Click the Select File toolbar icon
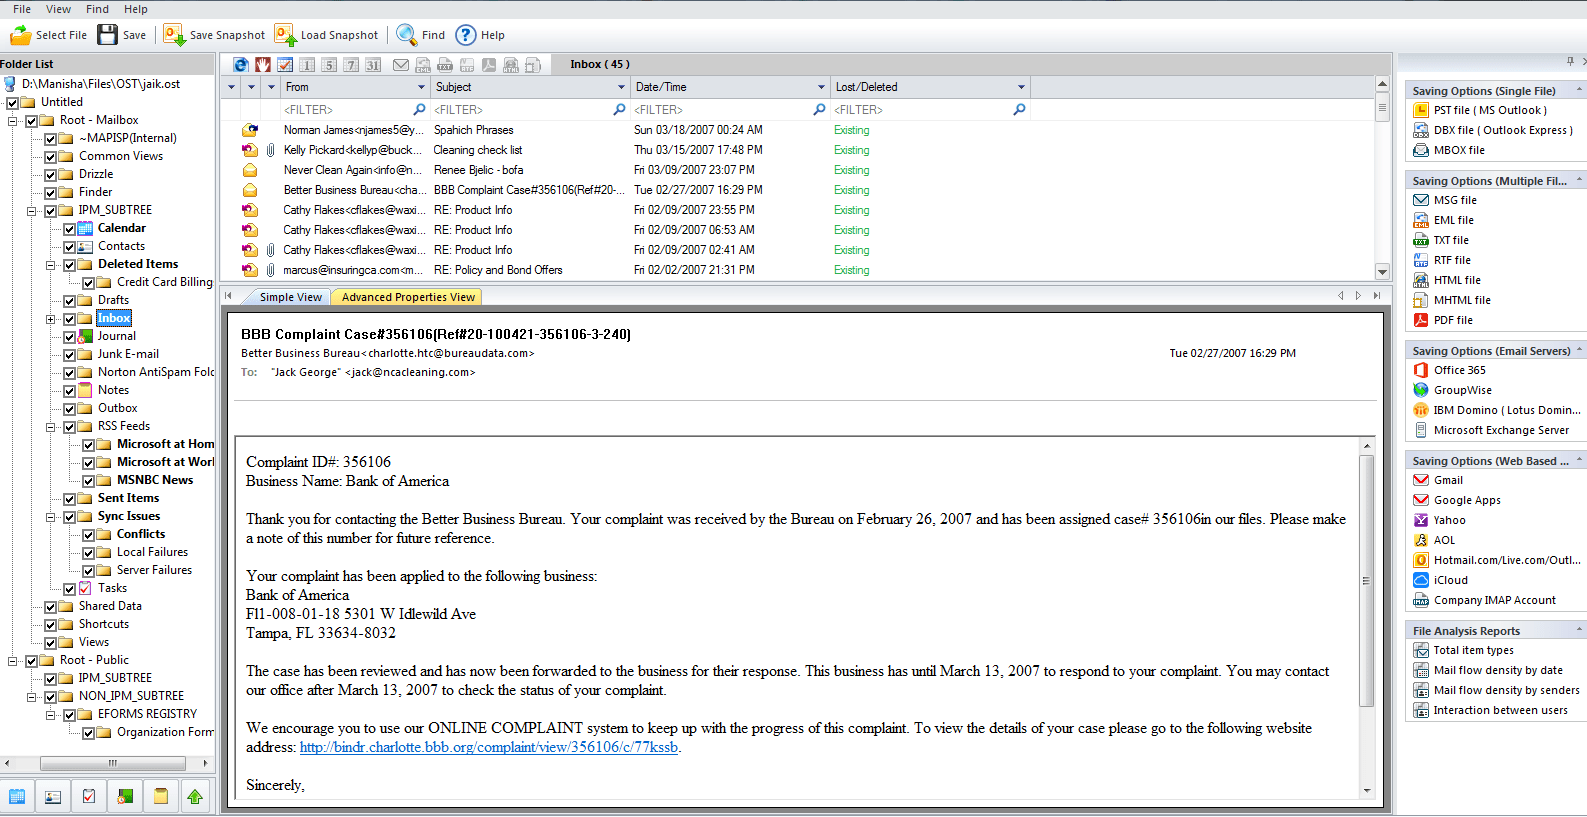The width and height of the screenshot is (1587, 817). 49,35
